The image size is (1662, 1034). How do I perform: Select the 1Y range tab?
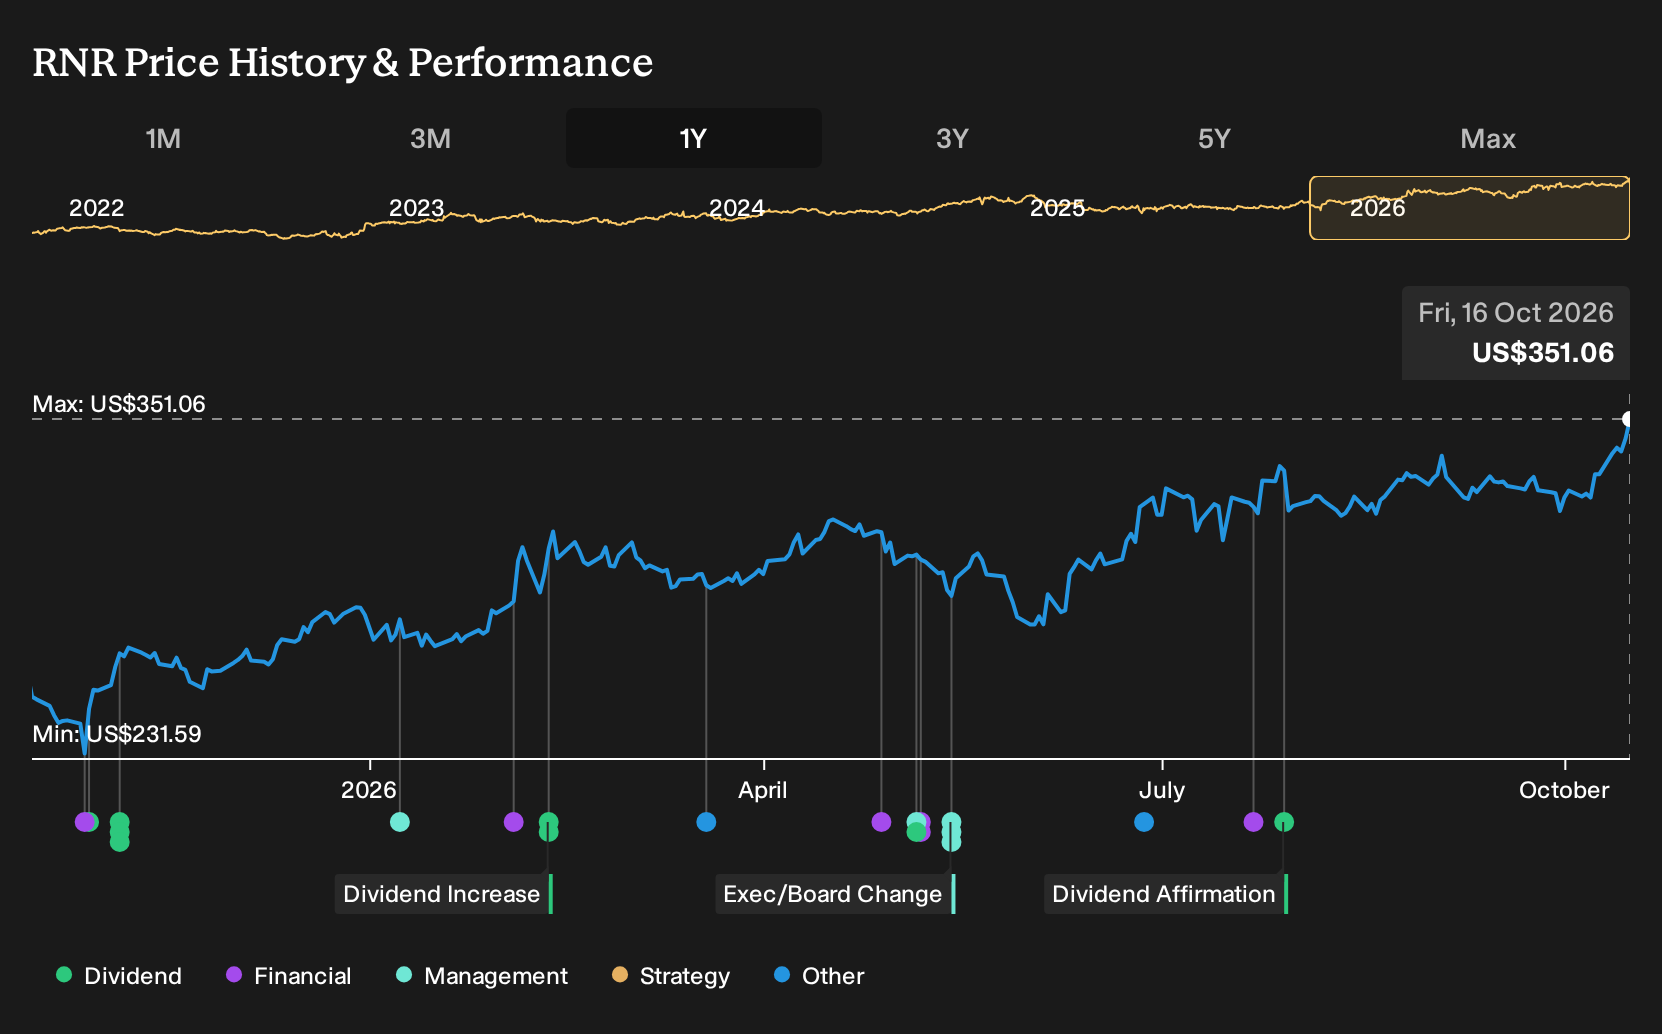tap(694, 138)
